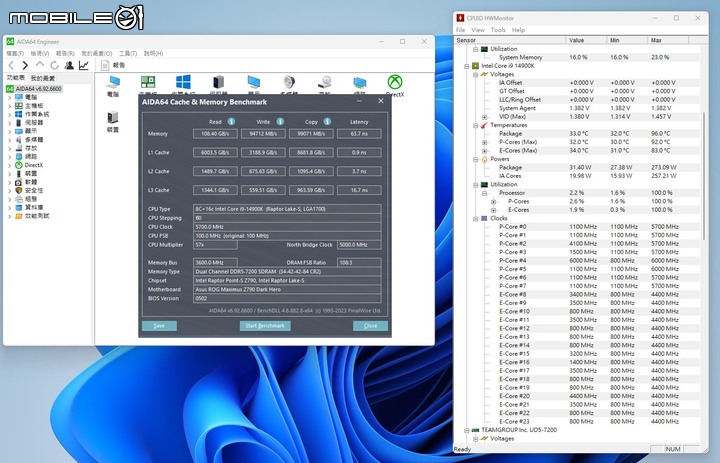The image size is (720, 463).
Task: Open the 檢視(V) menu in AIDA64
Action: [x=40, y=53]
